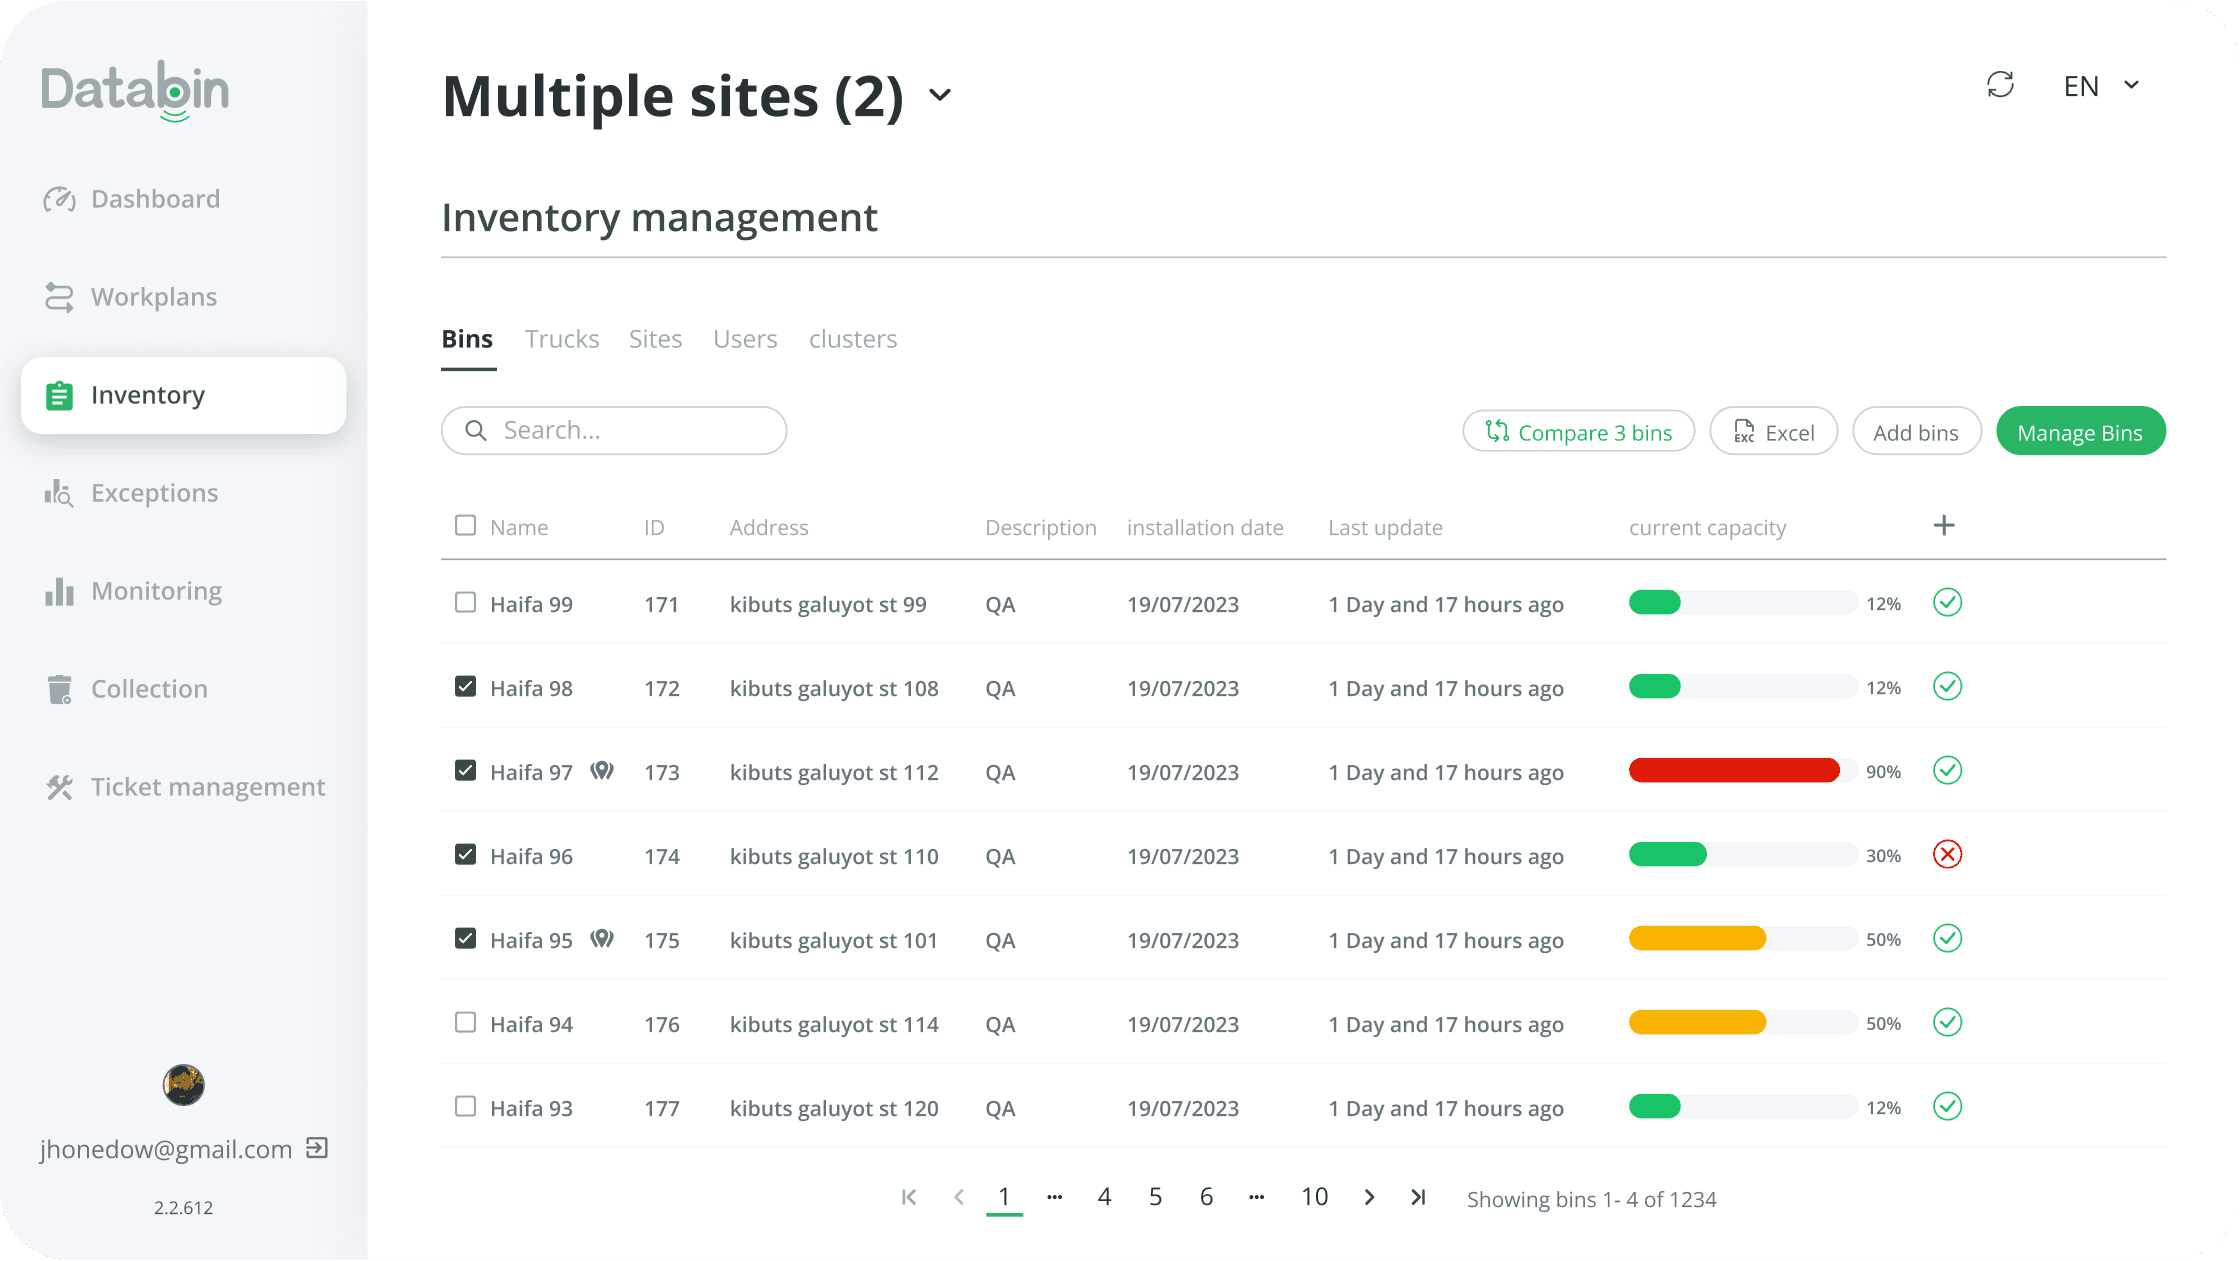Image resolution: width=2240 pixels, height=1261 pixels.
Task: Click the sensor icon next to Haifa 97
Action: (602, 771)
